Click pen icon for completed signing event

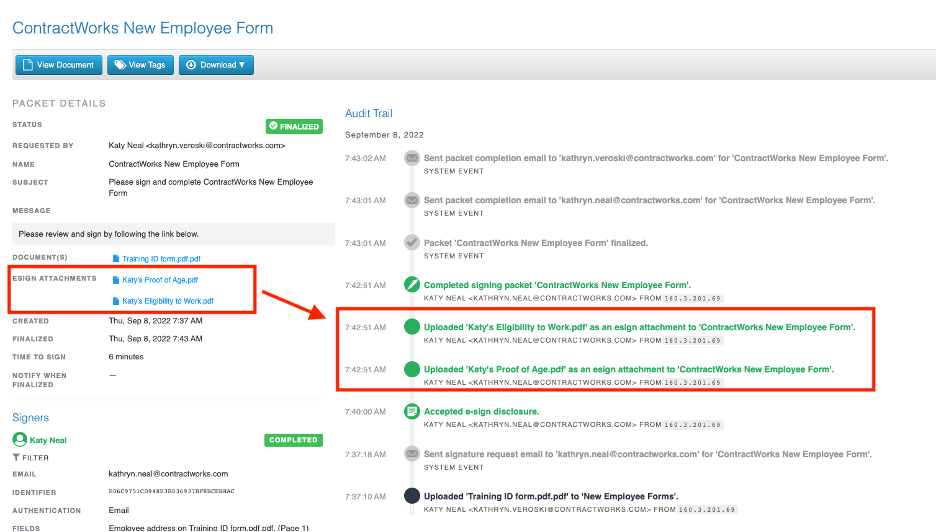[x=412, y=285]
